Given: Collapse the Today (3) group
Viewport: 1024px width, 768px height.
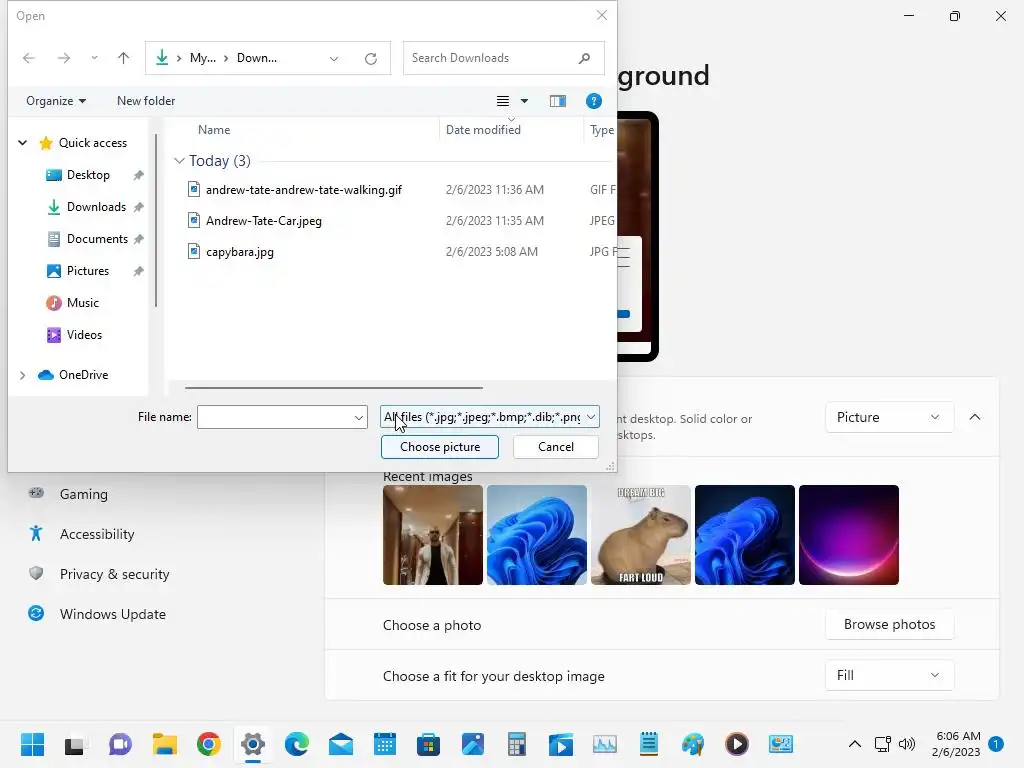Looking at the screenshot, I should coord(179,161).
